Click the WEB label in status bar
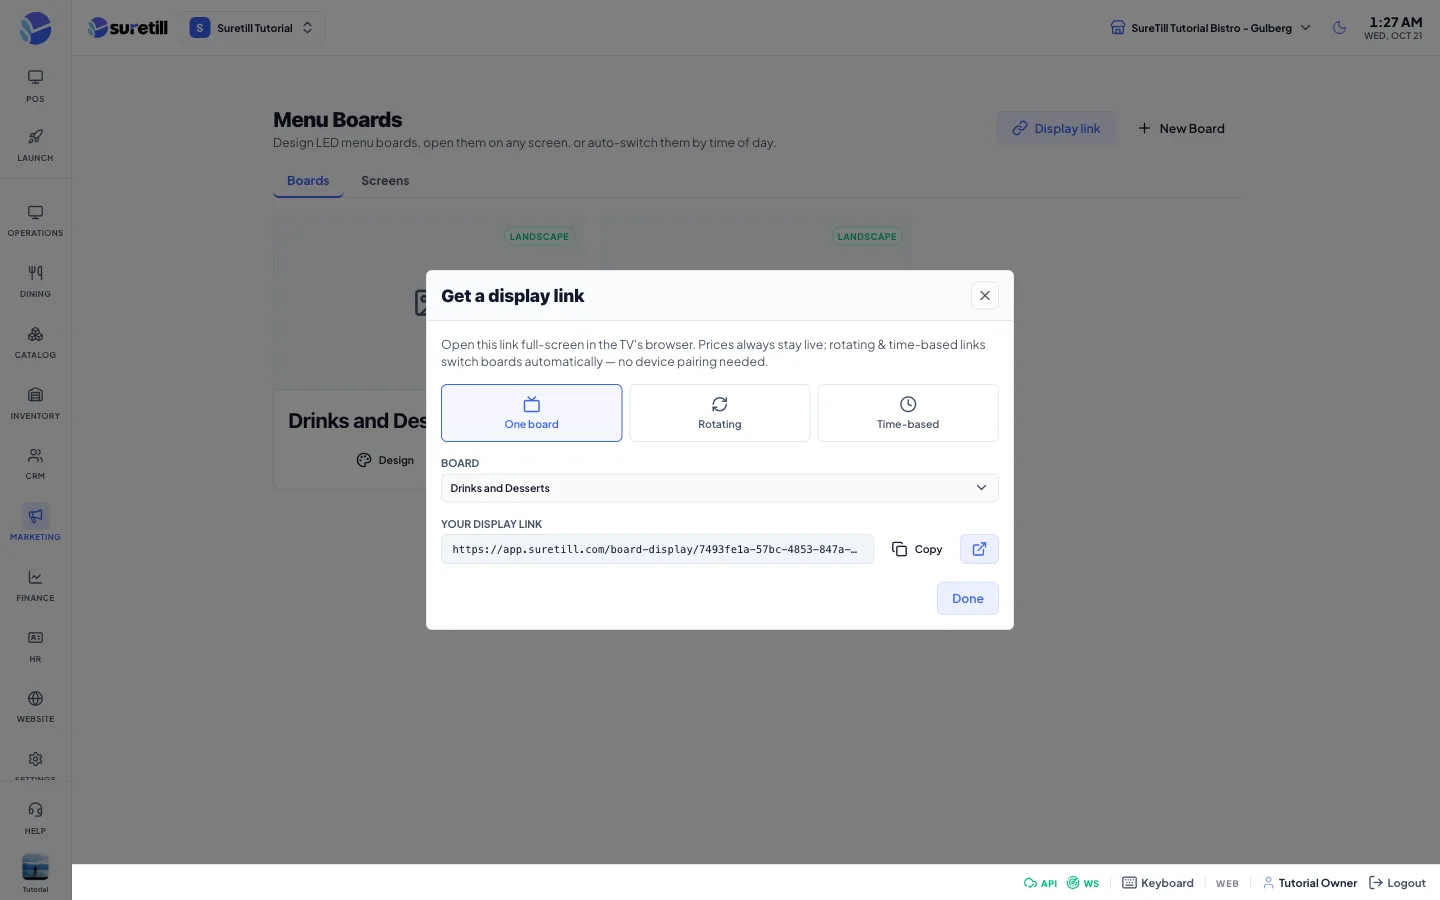The image size is (1440, 900). tap(1227, 883)
